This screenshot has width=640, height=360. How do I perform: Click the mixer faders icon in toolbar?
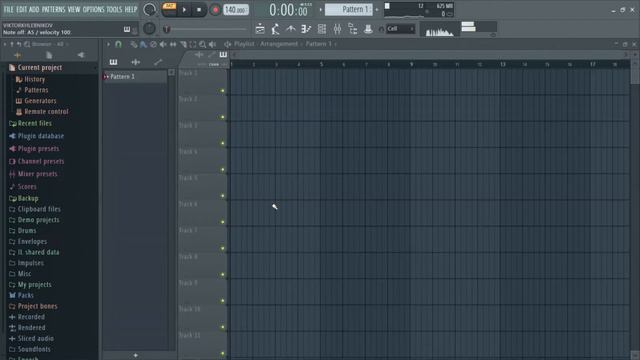[337, 29]
